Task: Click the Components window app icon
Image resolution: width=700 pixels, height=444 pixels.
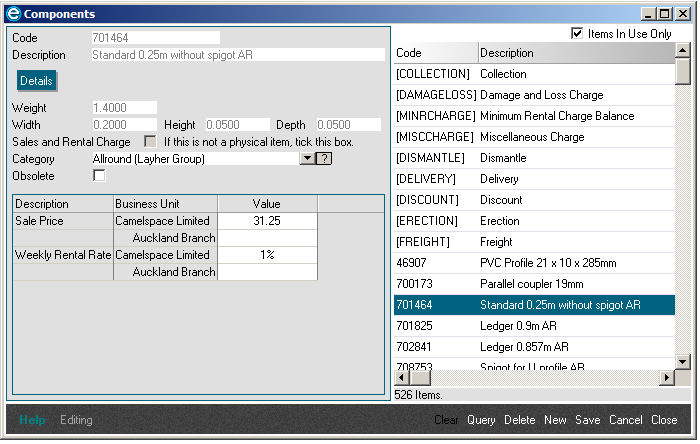Action: pyautogui.click(x=12, y=14)
